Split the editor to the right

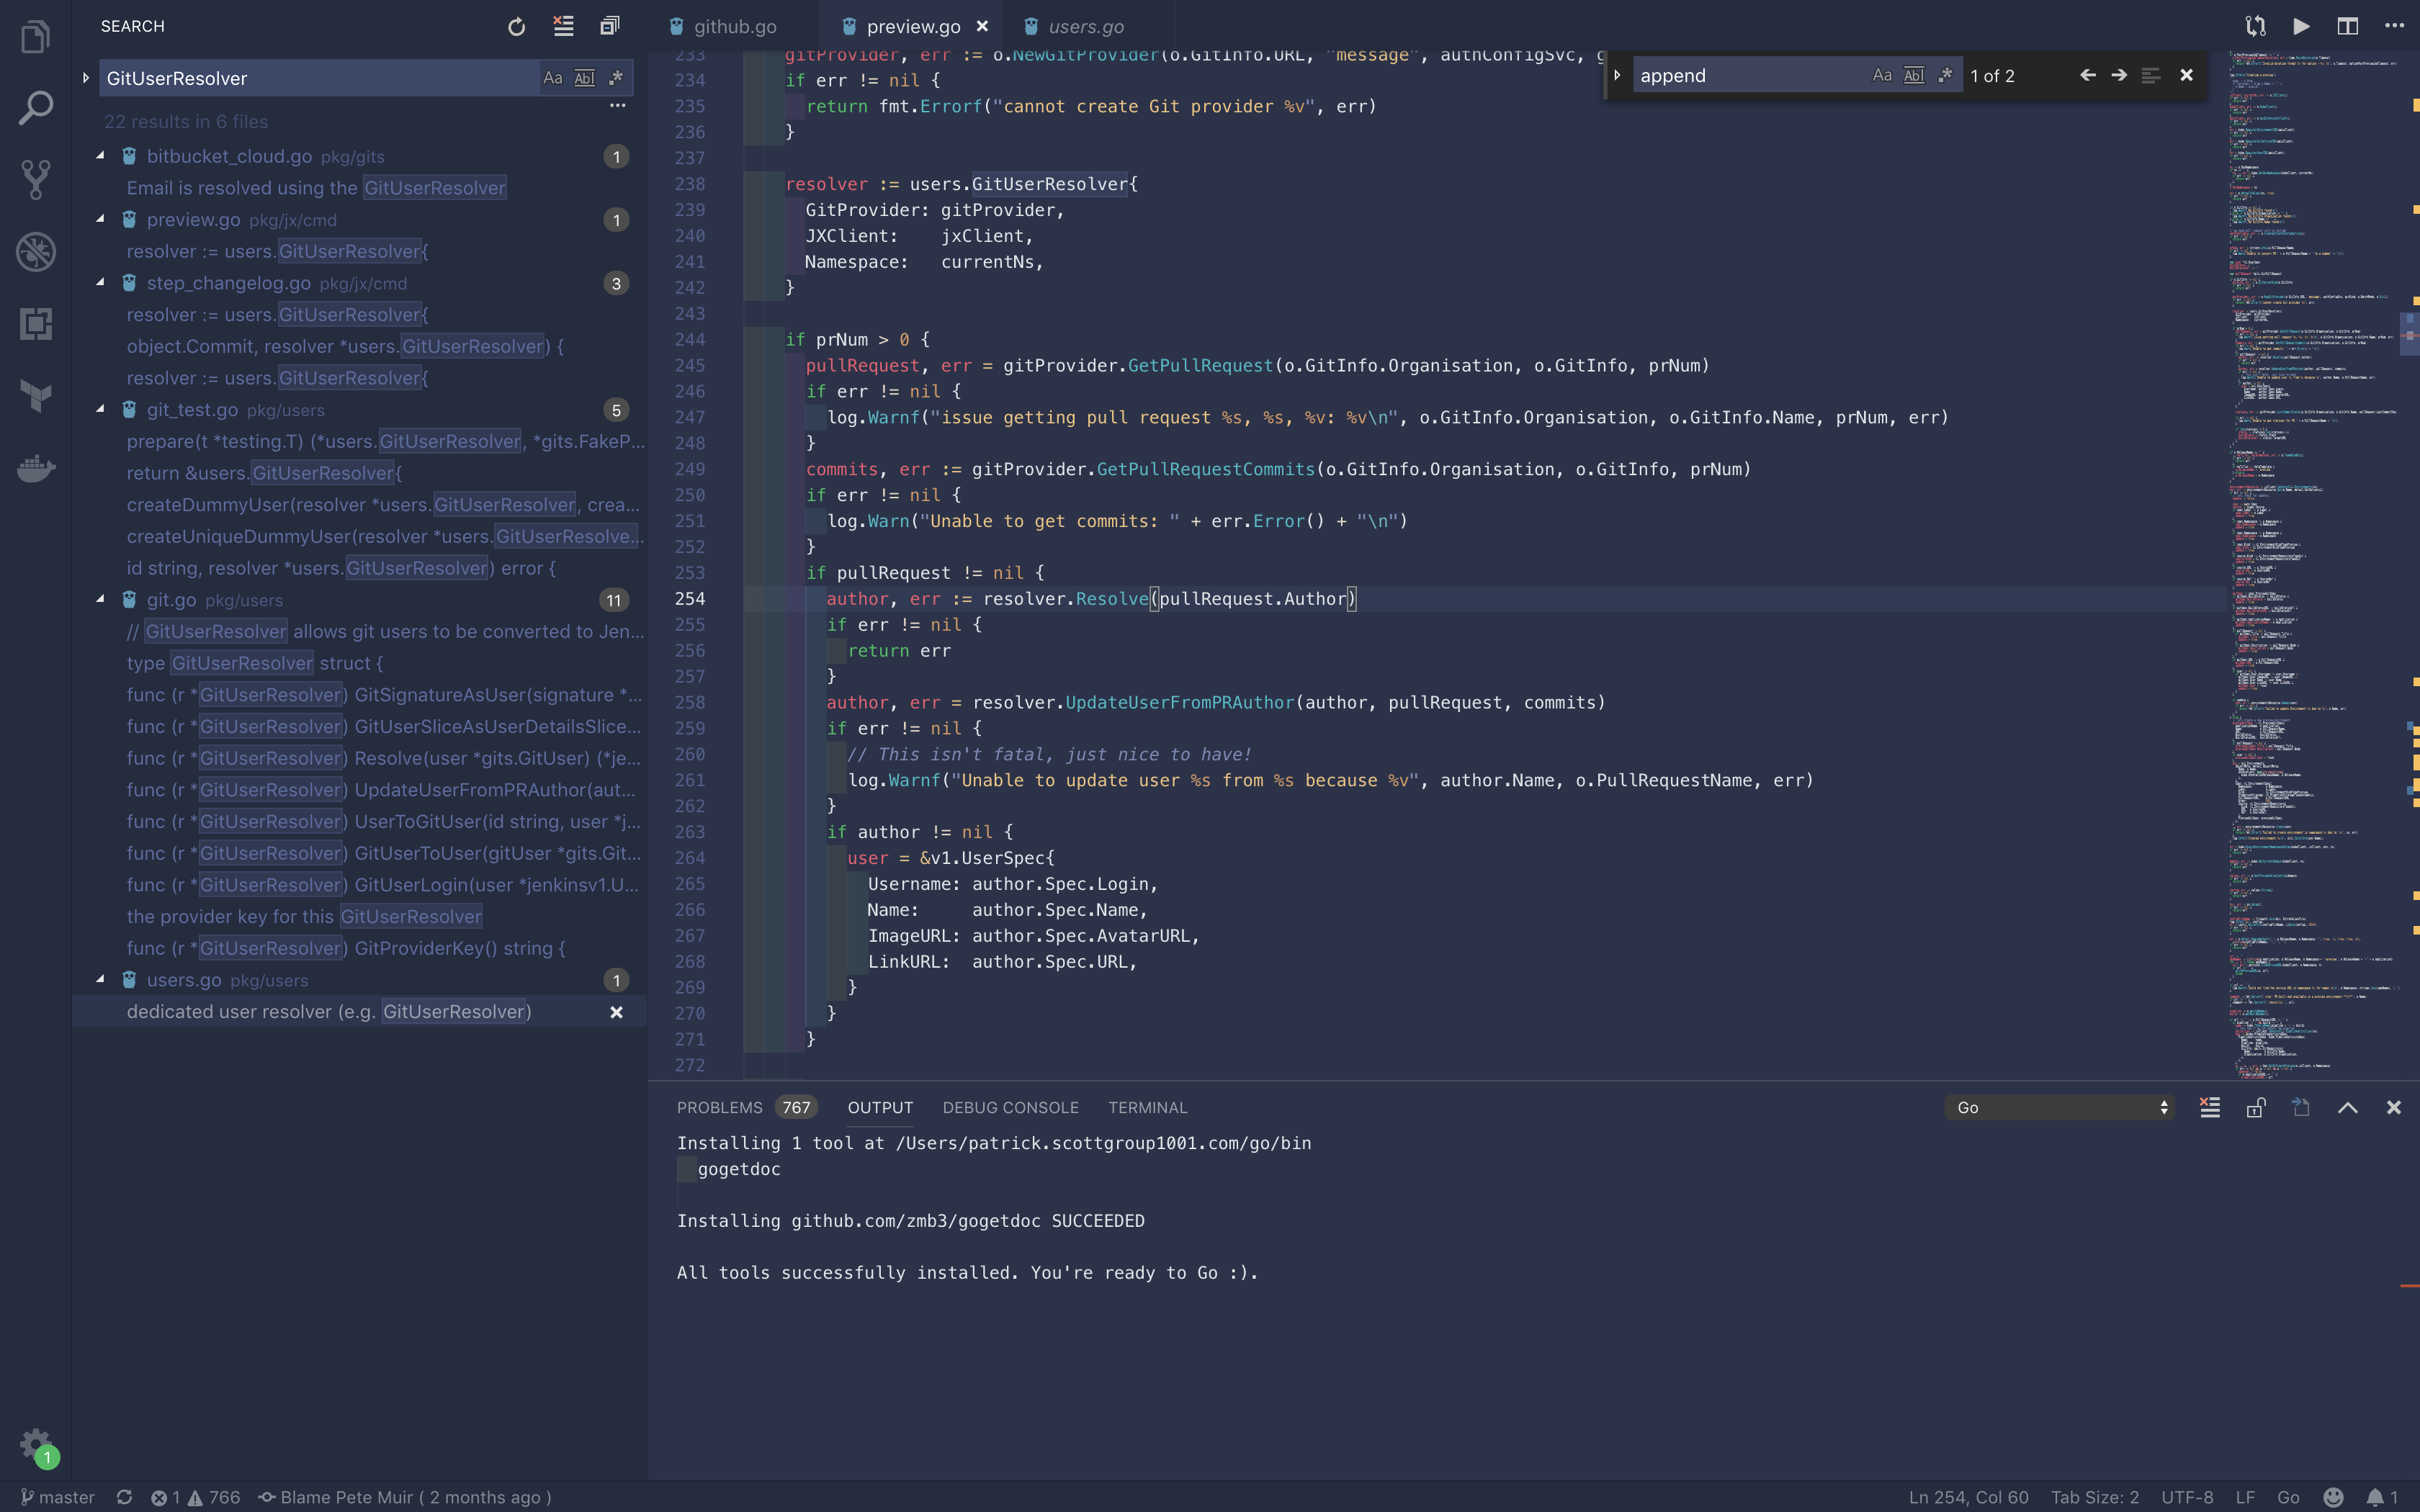pyautogui.click(x=2347, y=26)
